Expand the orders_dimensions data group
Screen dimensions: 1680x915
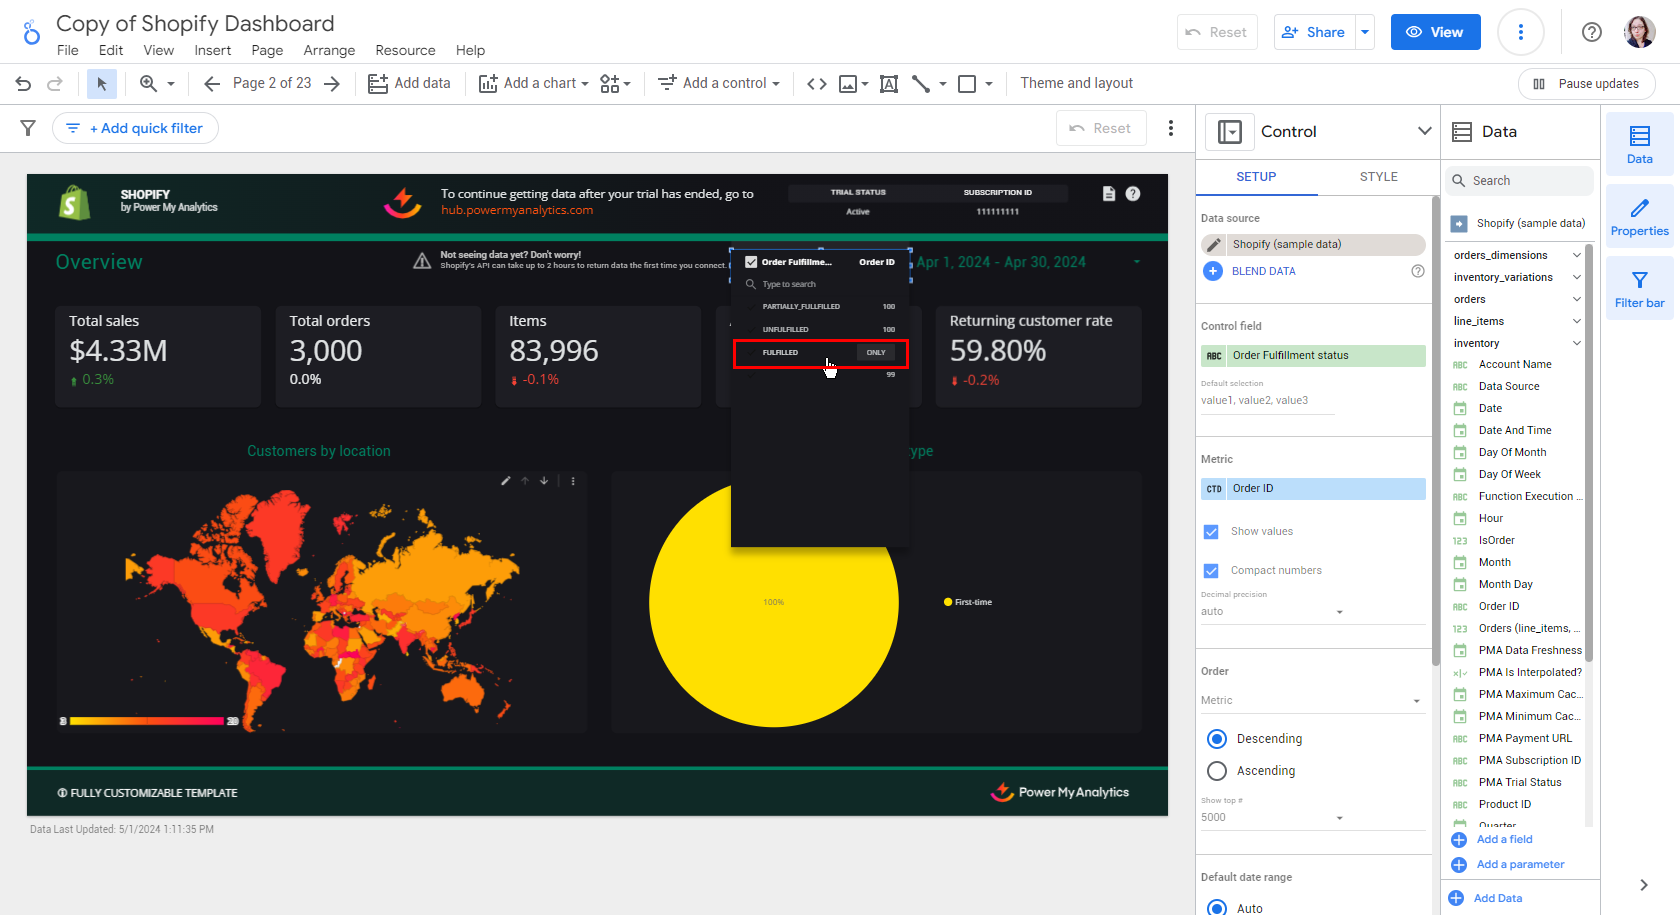pyautogui.click(x=1576, y=256)
